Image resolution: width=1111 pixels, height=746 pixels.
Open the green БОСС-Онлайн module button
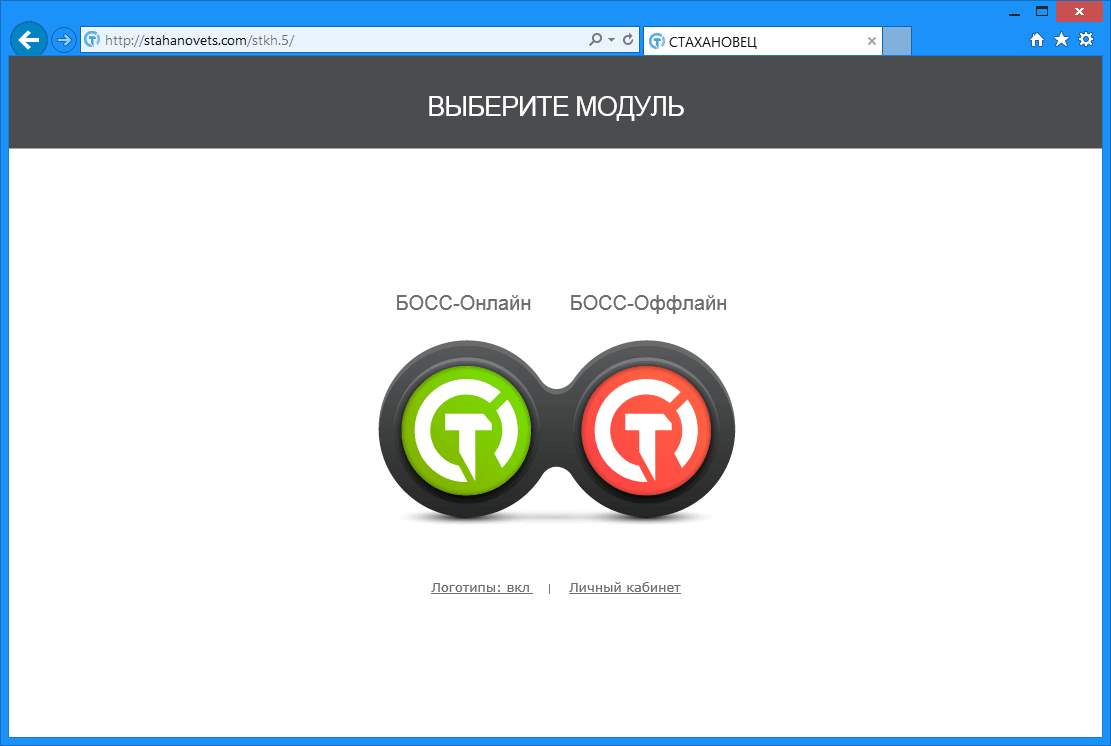click(466, 430)
